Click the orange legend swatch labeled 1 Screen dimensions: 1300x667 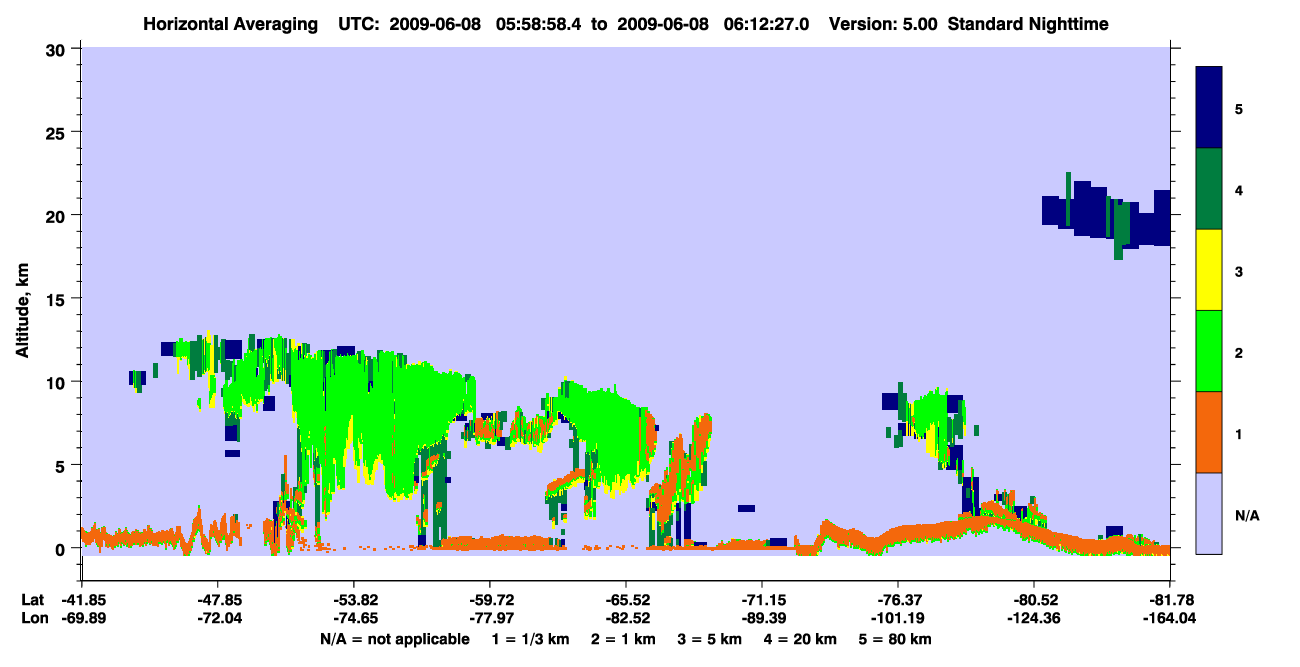click(x=1209, y=432)
